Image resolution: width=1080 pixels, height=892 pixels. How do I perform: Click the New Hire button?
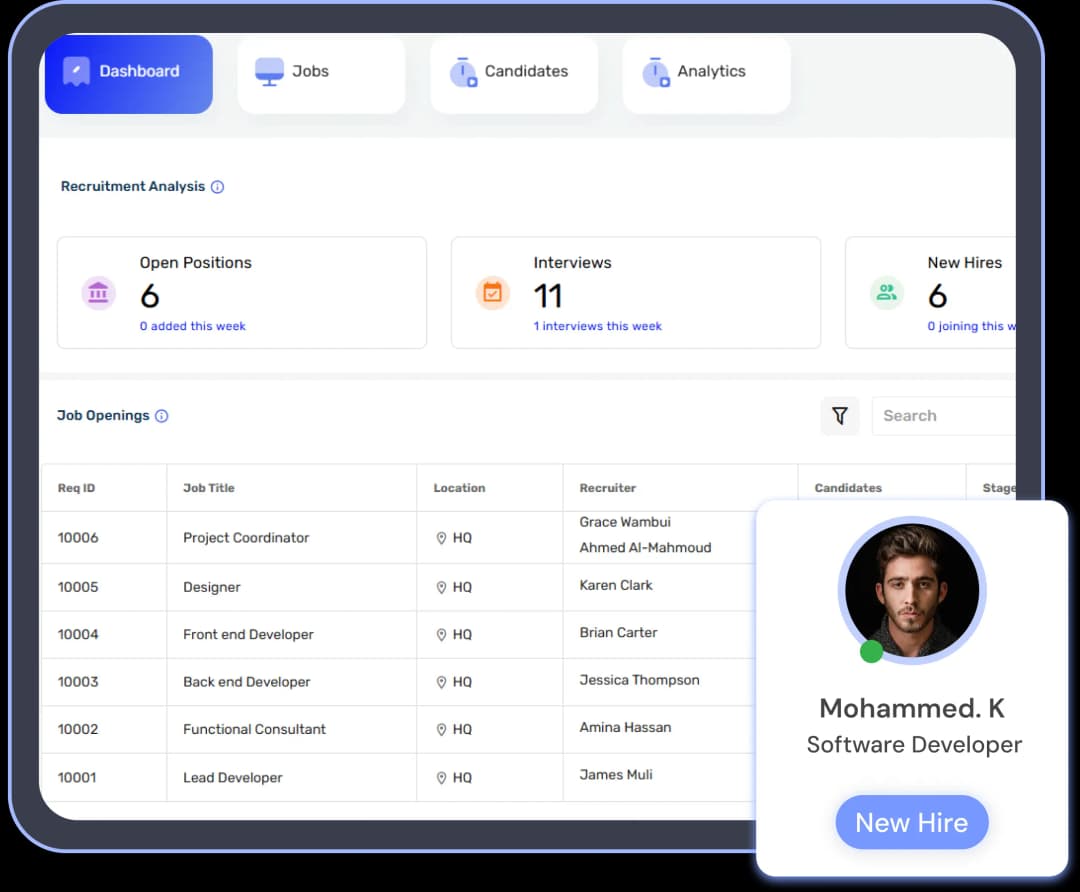(x=911, y=822)
